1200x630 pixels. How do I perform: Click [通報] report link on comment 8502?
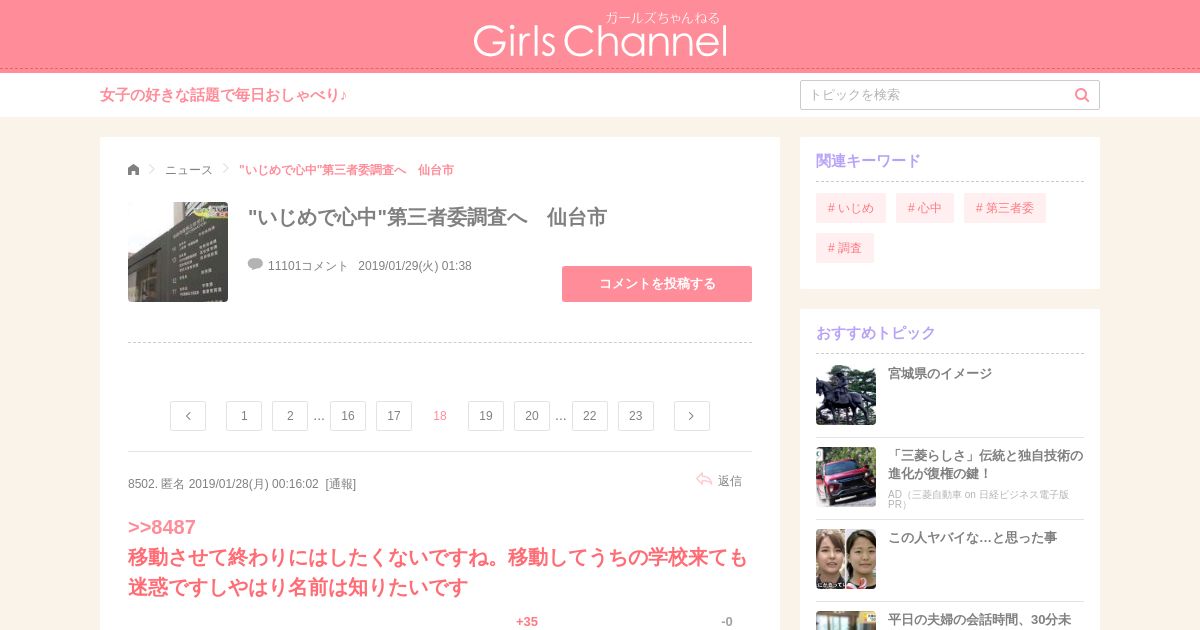341,484
